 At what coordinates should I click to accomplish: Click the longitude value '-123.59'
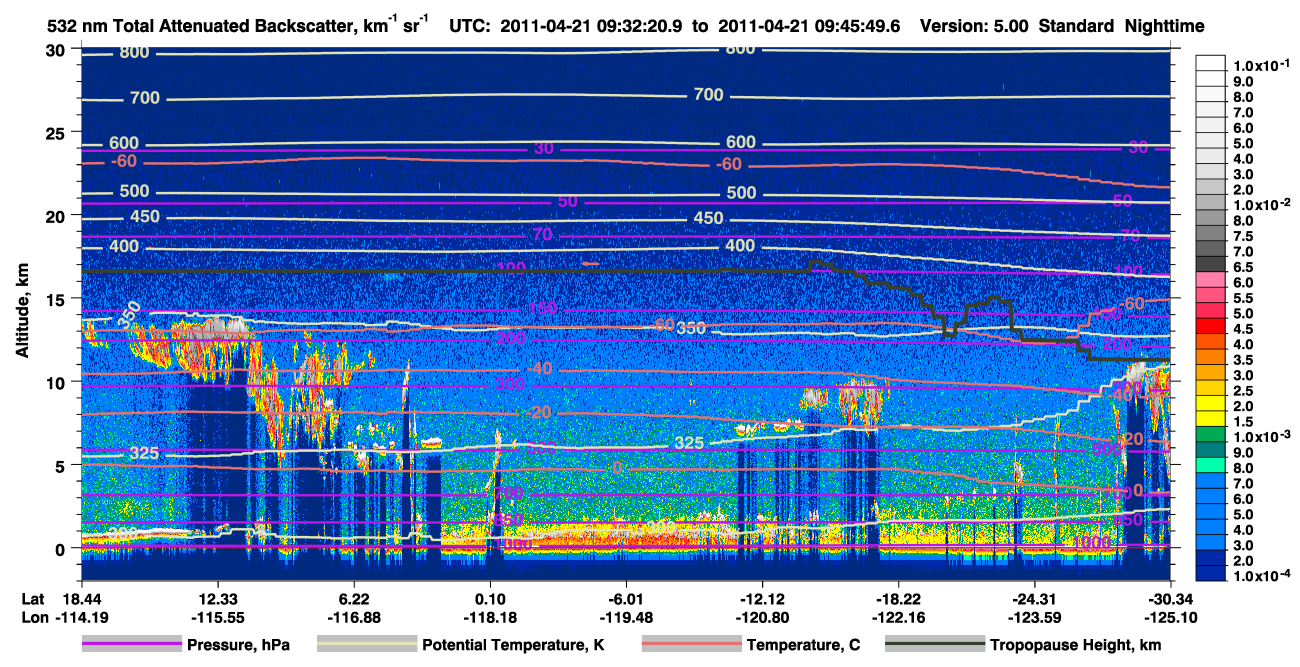pos(1034,616)
